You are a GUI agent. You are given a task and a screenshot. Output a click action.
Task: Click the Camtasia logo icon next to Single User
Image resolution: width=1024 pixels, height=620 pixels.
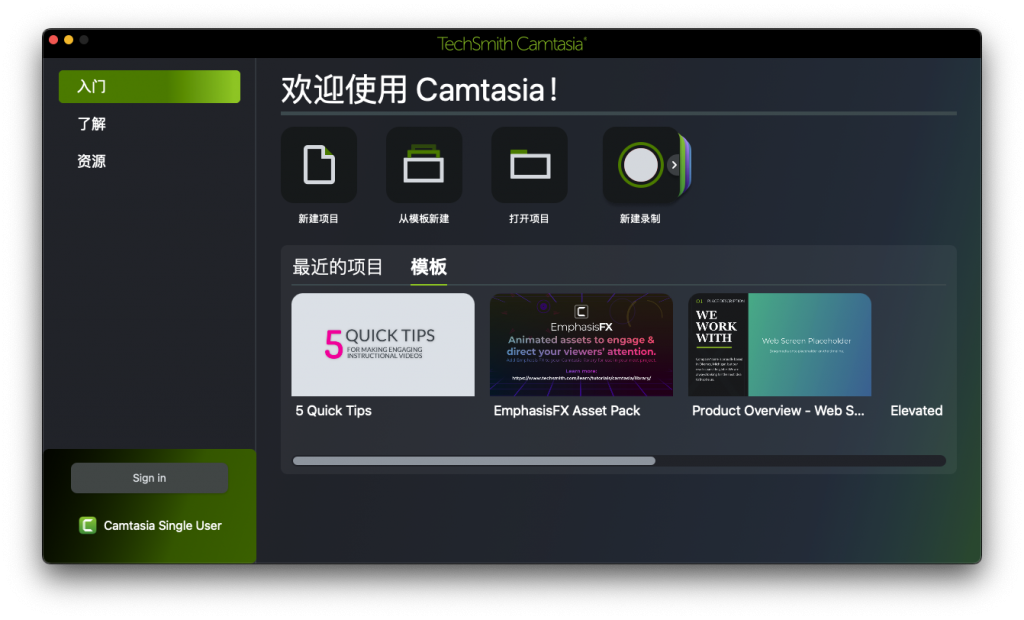coord(88,525)
